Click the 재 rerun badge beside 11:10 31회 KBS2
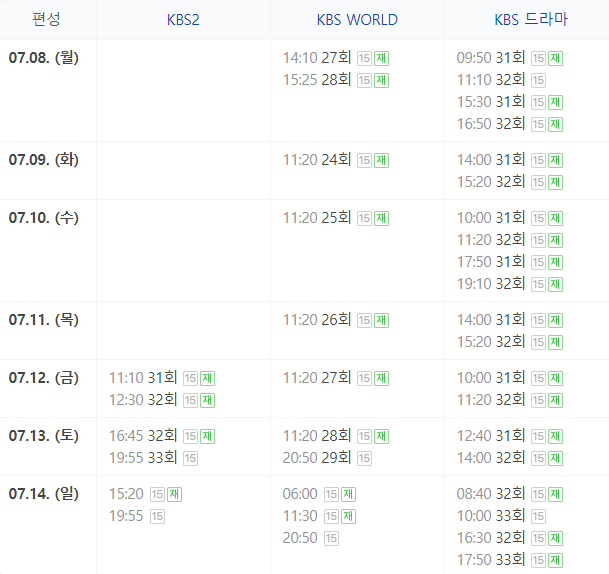Viewport: 609px width, 574px height. [x=207, y=379]
